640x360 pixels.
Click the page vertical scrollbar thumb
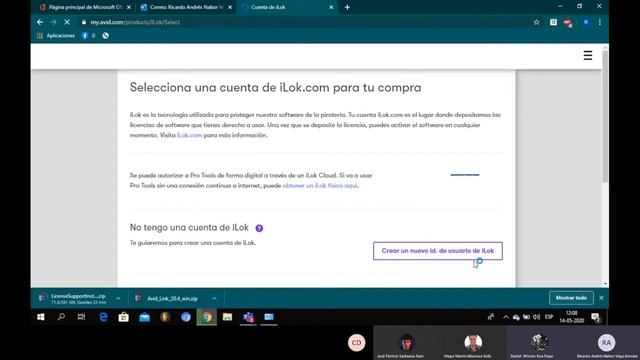click(x=605, y=116)
